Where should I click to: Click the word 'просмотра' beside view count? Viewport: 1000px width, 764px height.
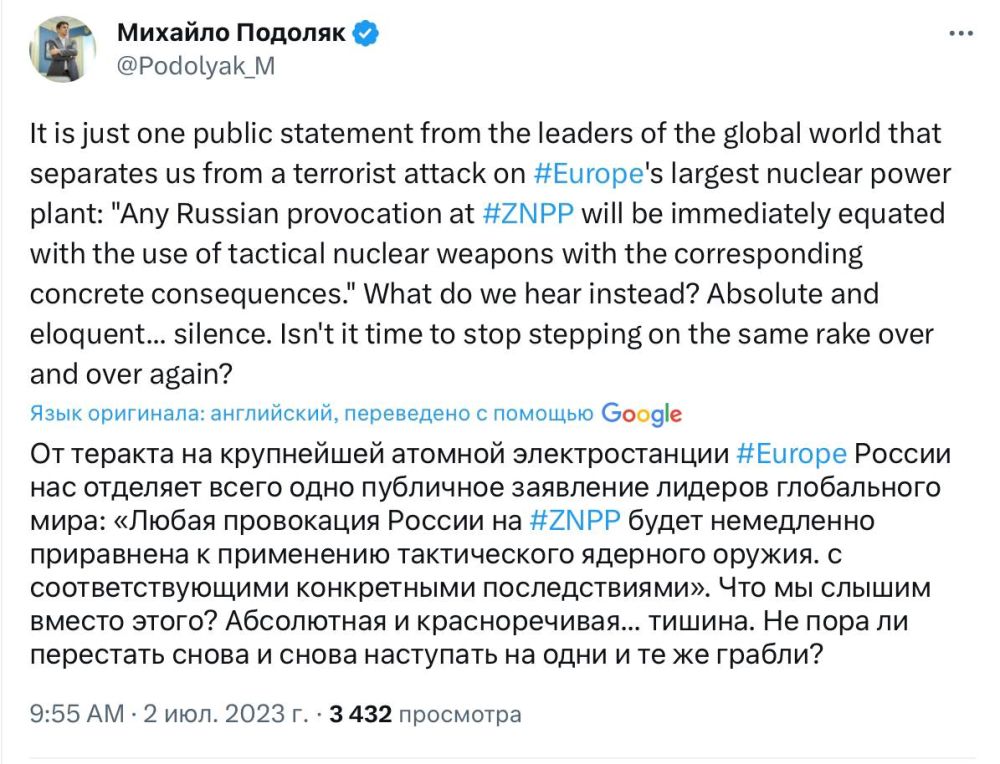click(x=460, y=715)
